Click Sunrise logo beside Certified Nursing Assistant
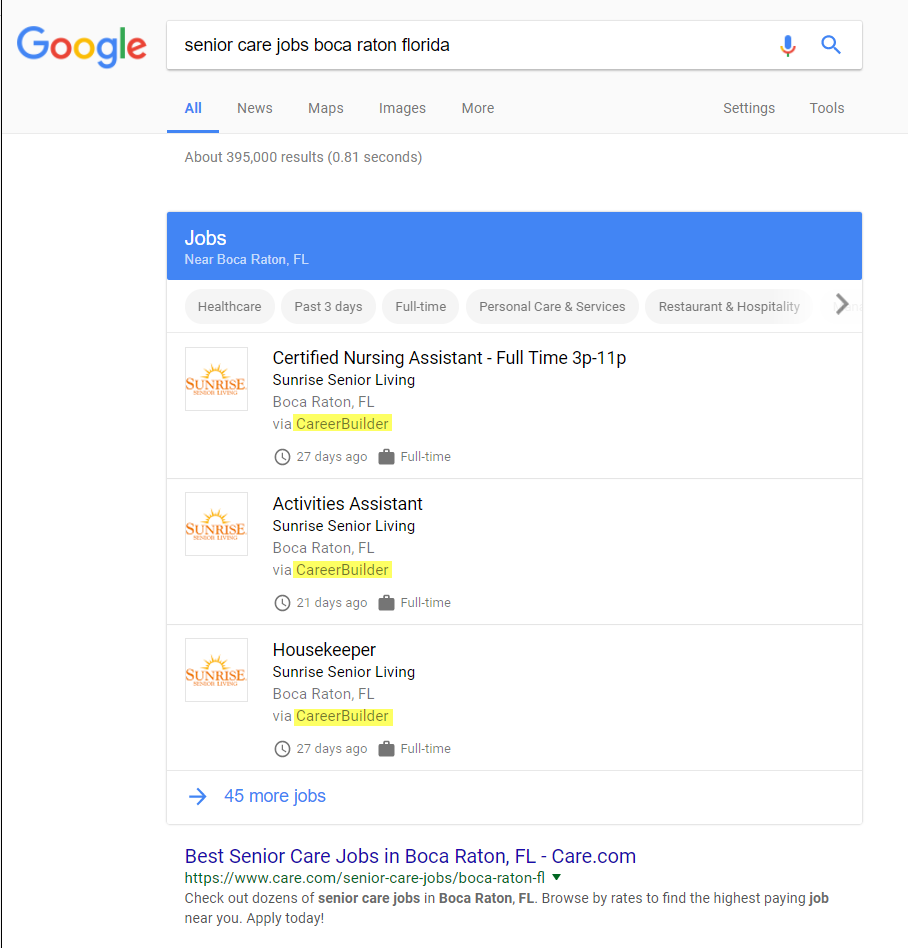 coord(216,379)
